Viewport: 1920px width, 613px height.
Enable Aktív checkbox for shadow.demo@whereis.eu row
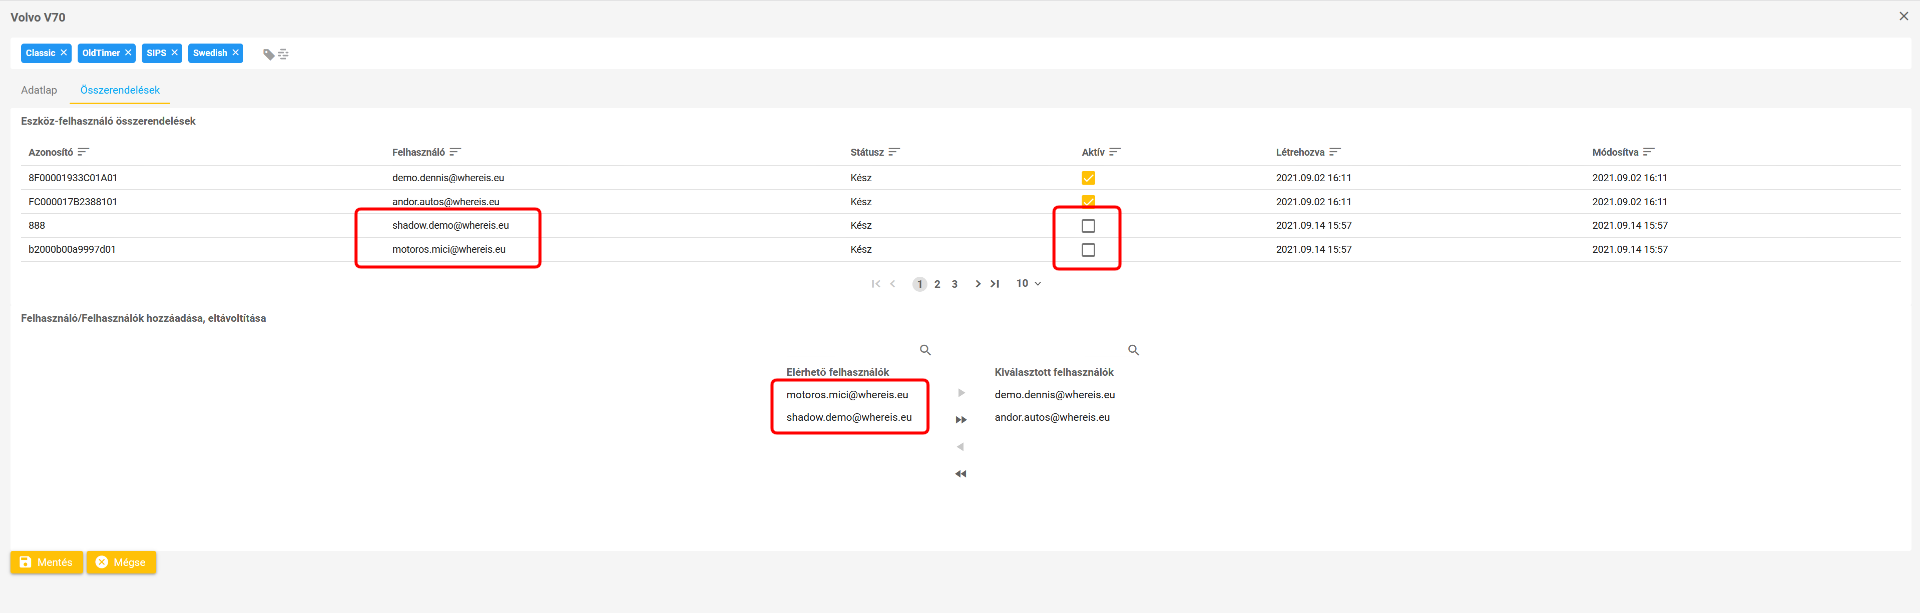[1088, 226]
